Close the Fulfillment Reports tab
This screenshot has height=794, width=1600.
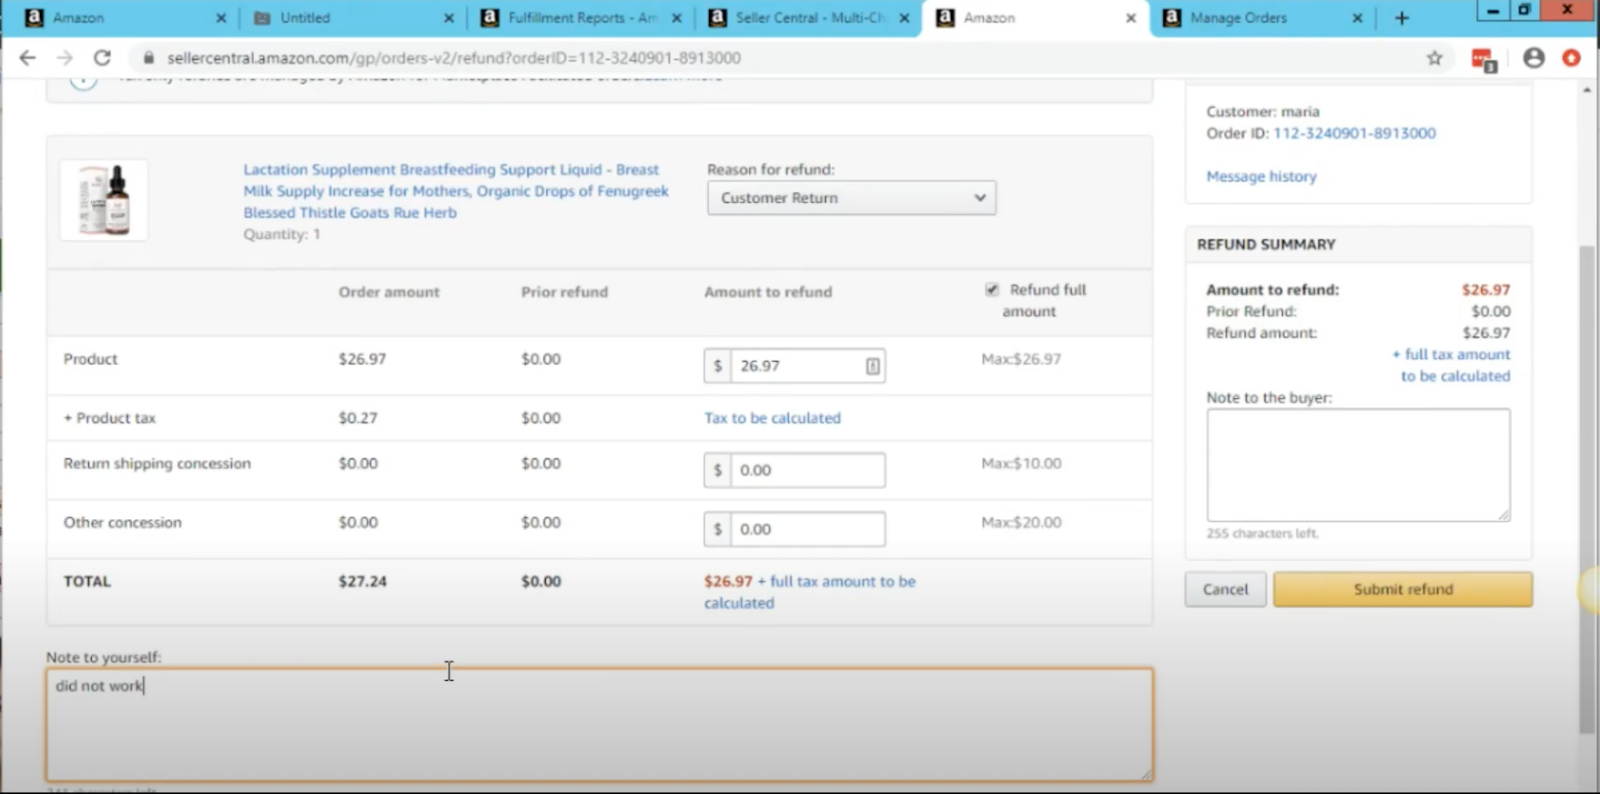tap(677, 18)
